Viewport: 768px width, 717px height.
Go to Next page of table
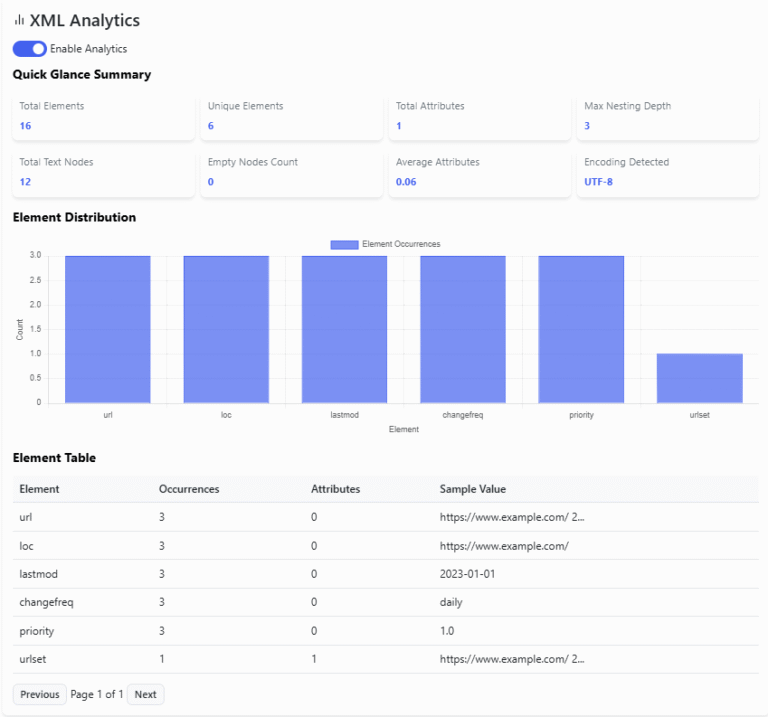coord(145,694)
